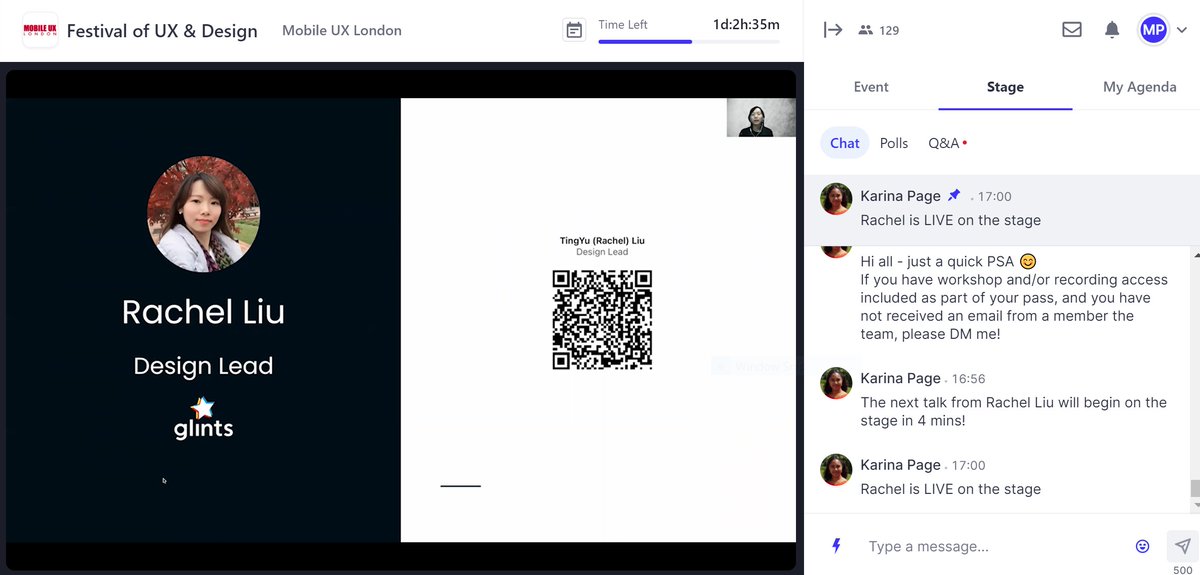Switch to the Event tab
This screenshot has height=575, width=1200.
[x=871, y=87]
